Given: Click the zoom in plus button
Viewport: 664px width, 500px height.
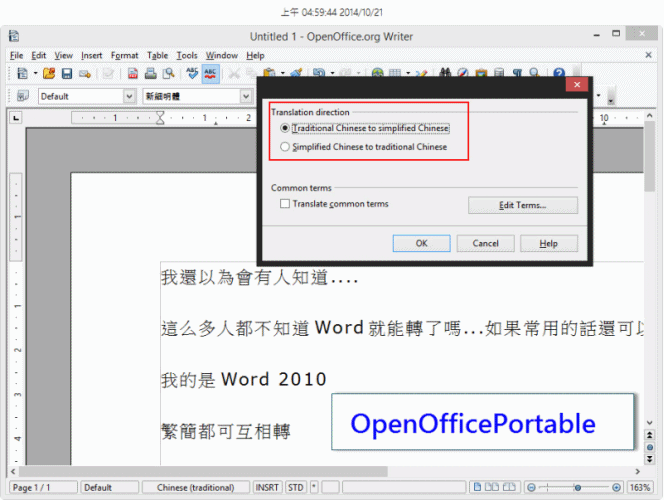Looking at the screenshot, I should pos(617,488).
